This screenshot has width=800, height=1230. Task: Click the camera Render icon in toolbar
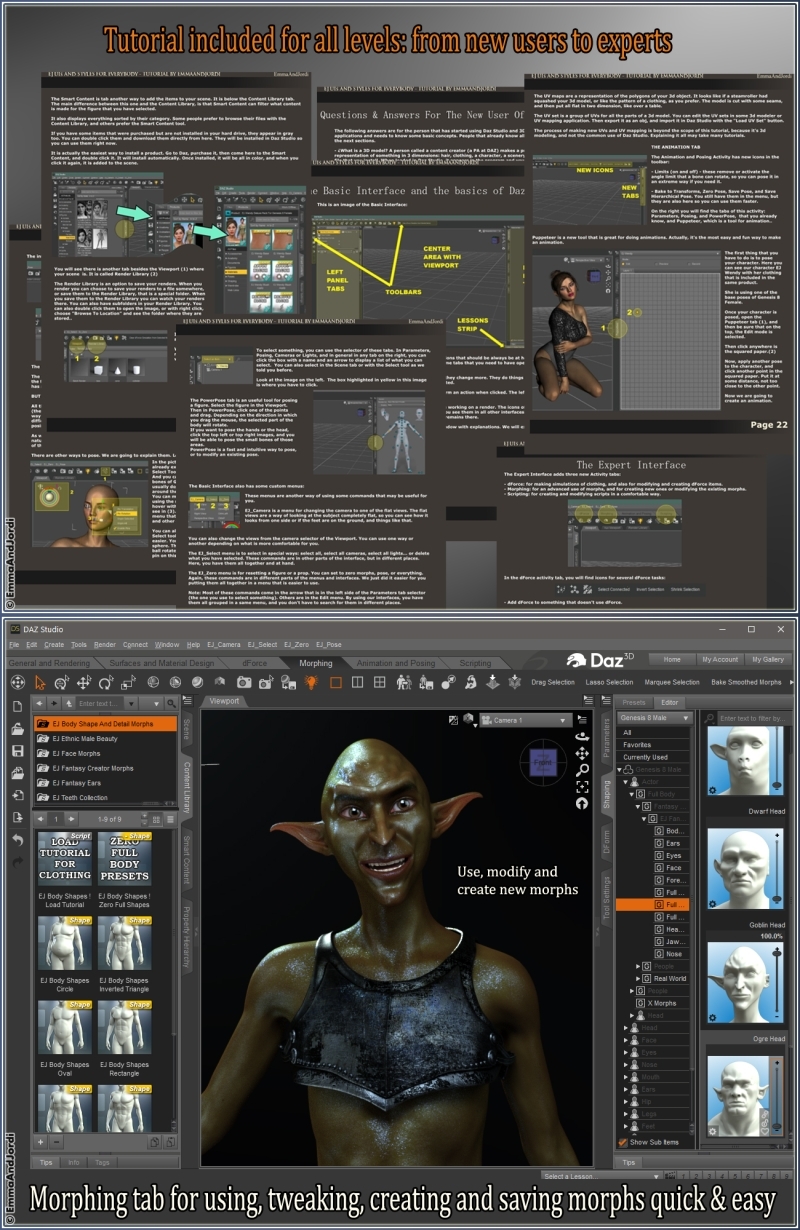(x=244, y=682)
